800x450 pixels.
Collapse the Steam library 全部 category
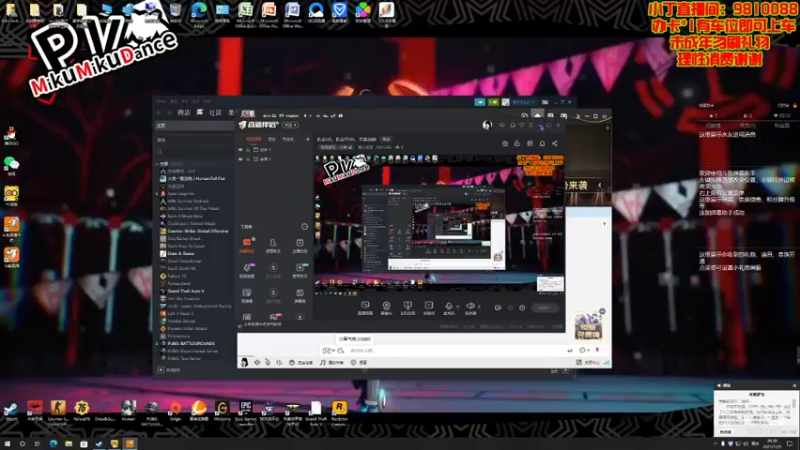coord(157,164)
